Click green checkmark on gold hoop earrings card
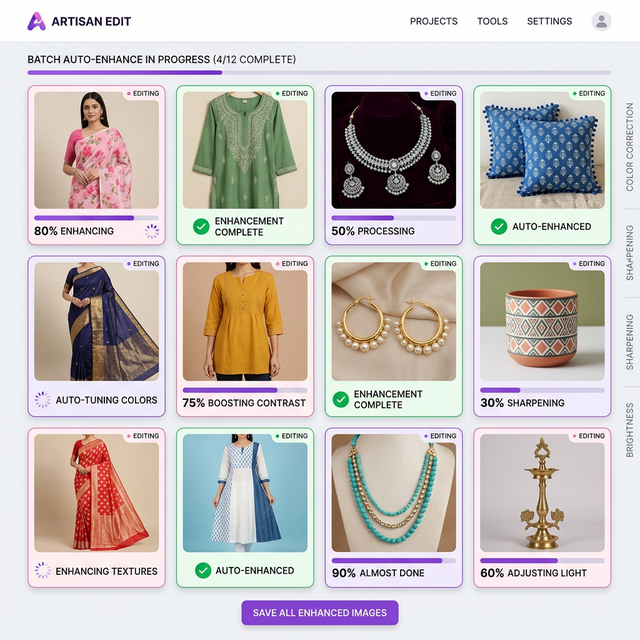This screenshot has height=640, width=640. (x=340, y=399)
